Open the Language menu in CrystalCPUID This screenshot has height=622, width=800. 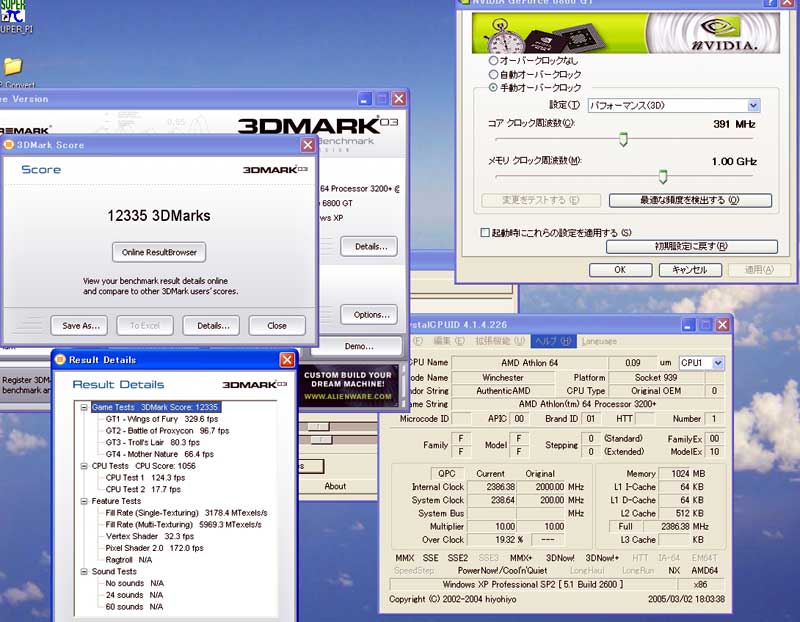599,341
